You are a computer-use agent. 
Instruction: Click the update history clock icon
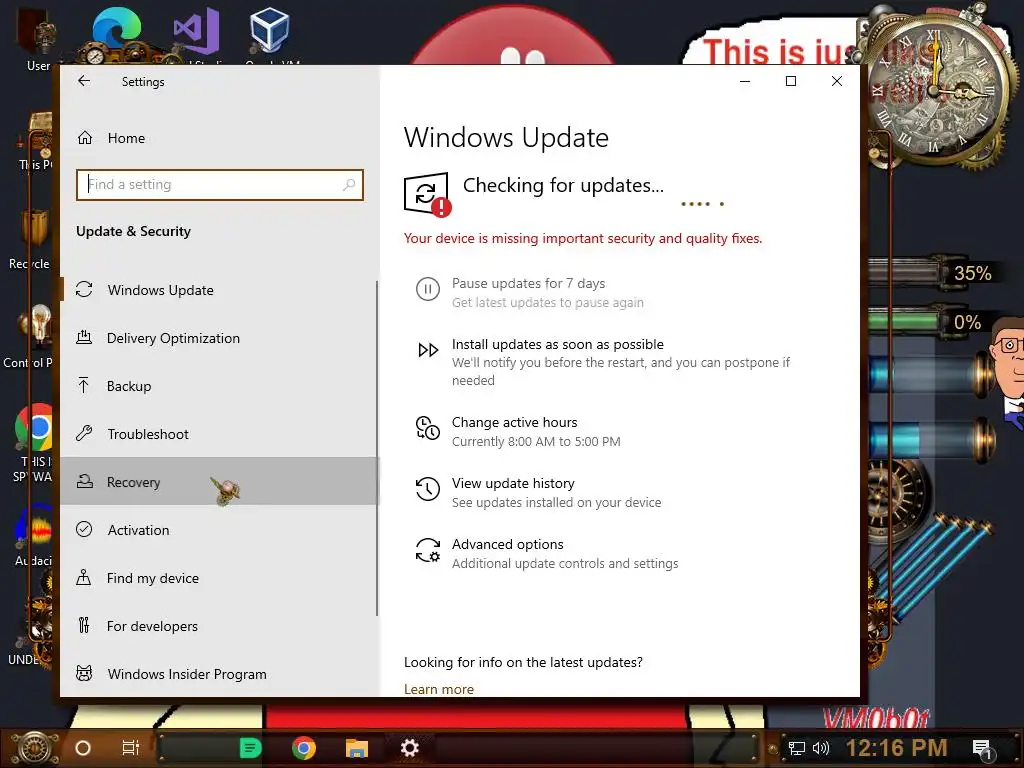(428, 489)
